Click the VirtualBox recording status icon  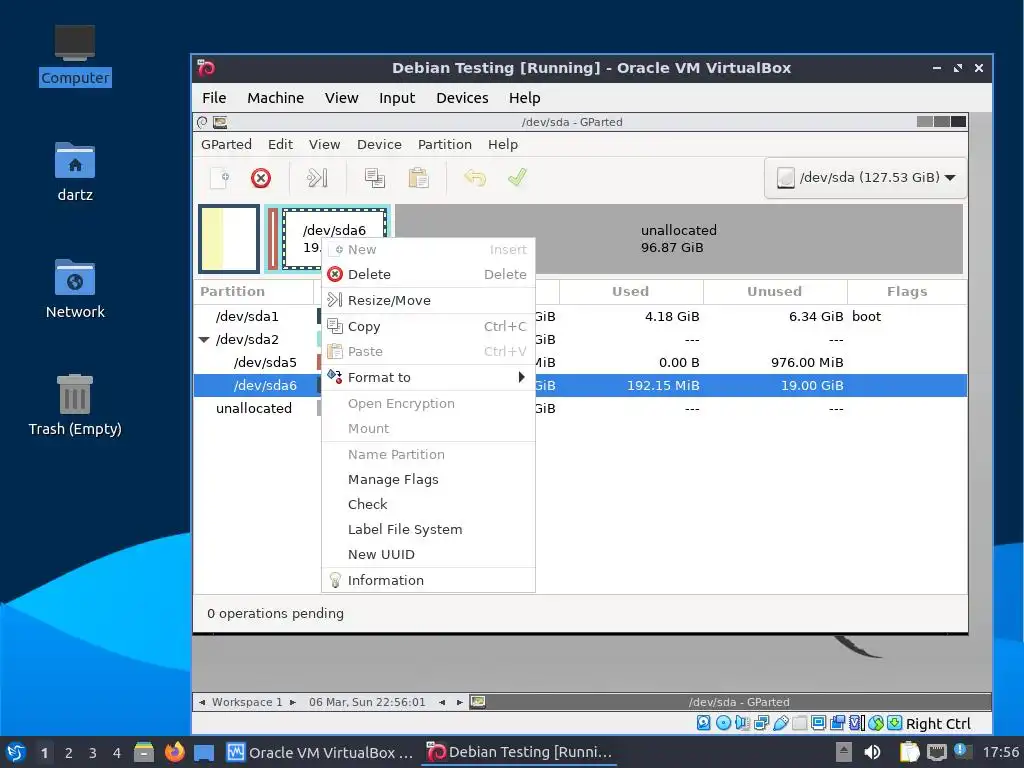coord(837,723)
